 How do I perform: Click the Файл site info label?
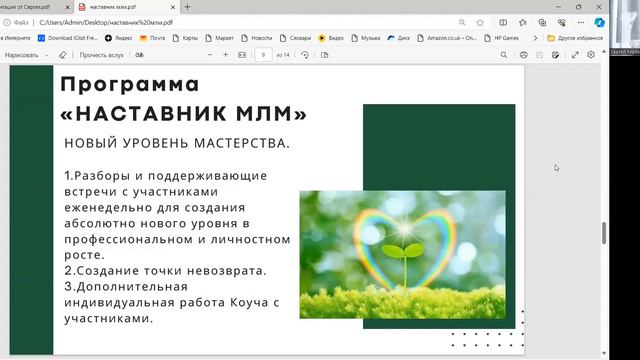(16, 22)
